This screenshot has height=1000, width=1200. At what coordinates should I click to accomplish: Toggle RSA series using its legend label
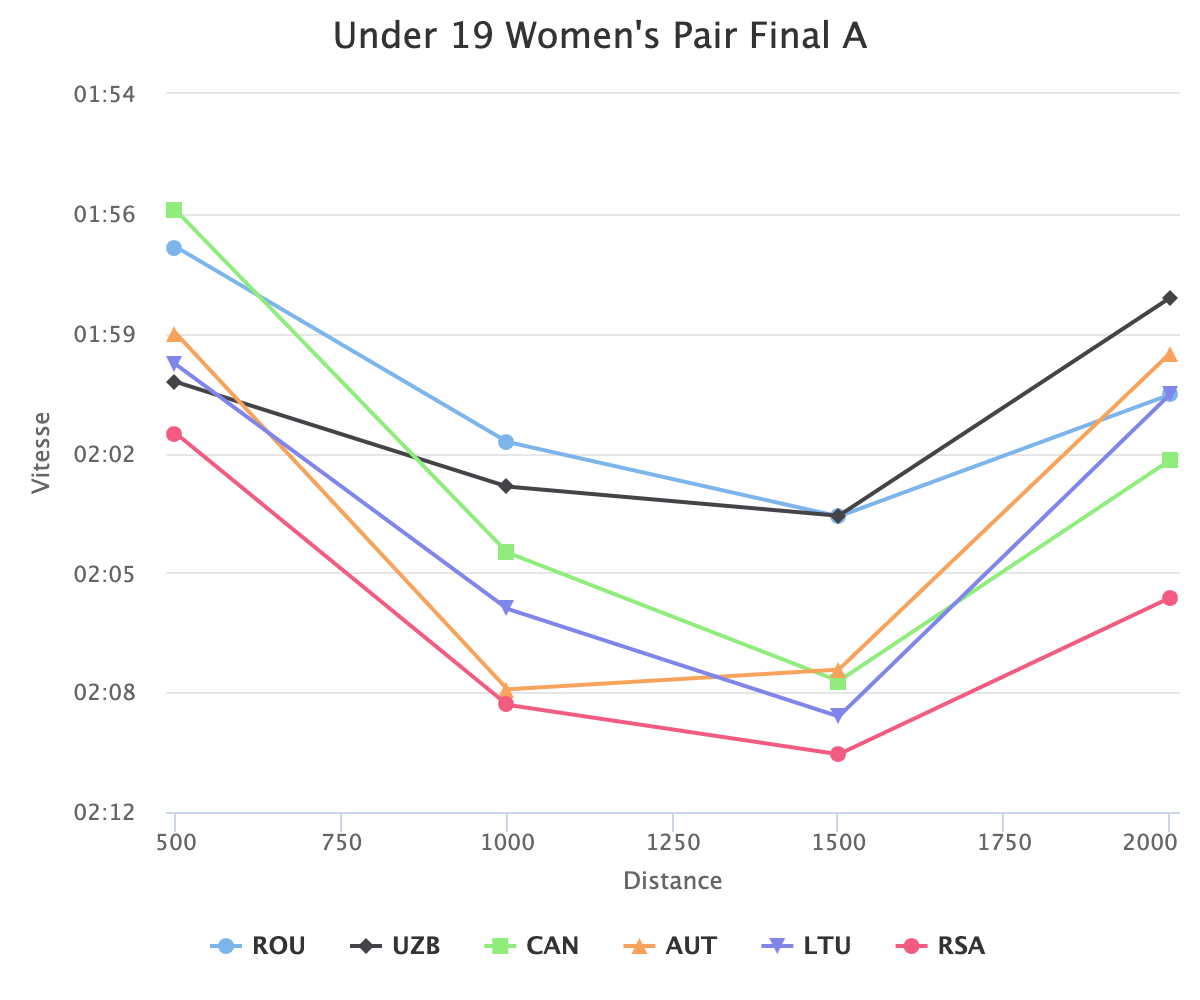(960, 945)
